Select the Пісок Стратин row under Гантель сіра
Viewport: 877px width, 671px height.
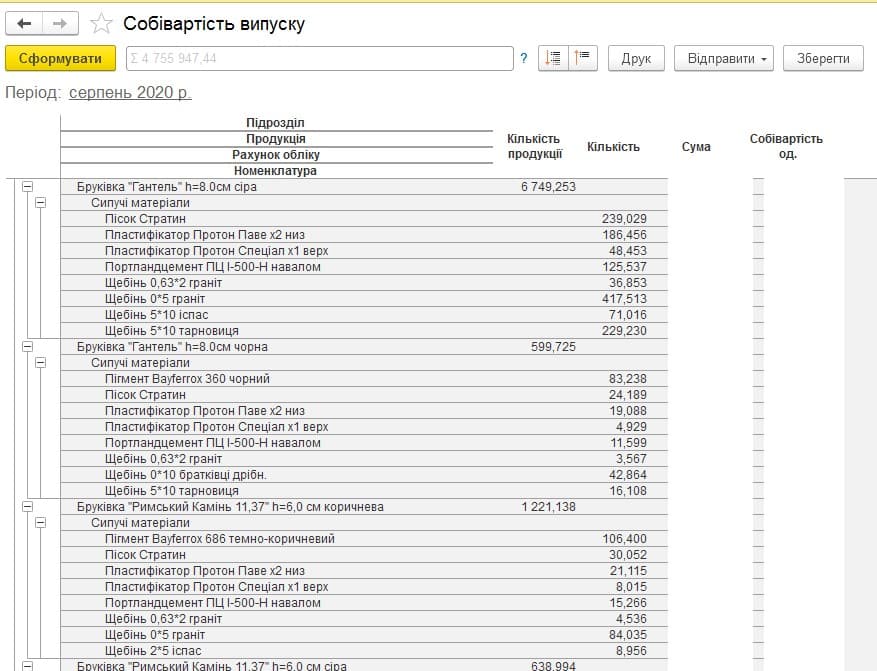tap(364, 219)
